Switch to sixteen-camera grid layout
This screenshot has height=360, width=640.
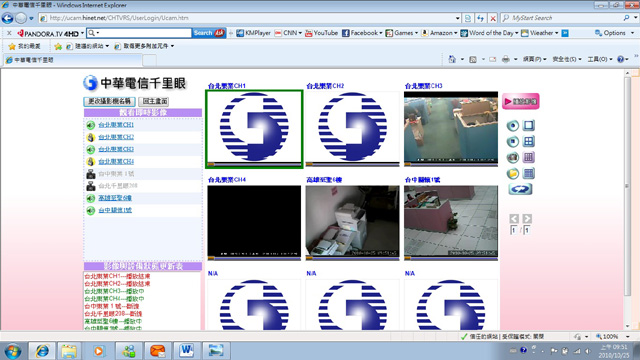[529, 173]
